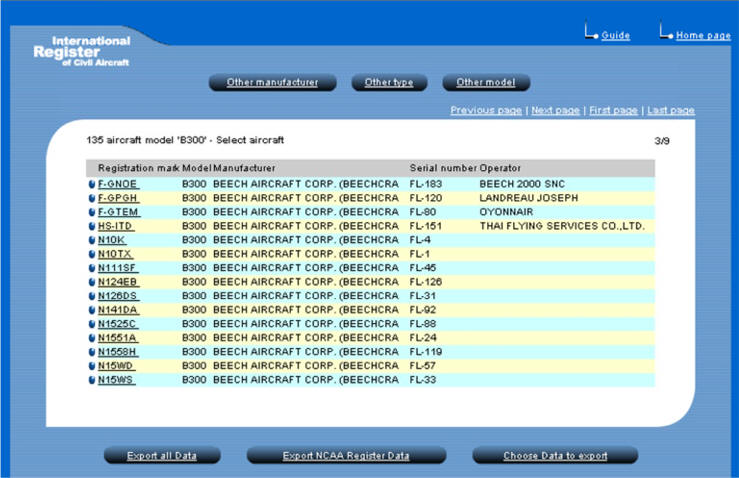
Task: Open aircraft registration N124EB
Action: [118, 282]
